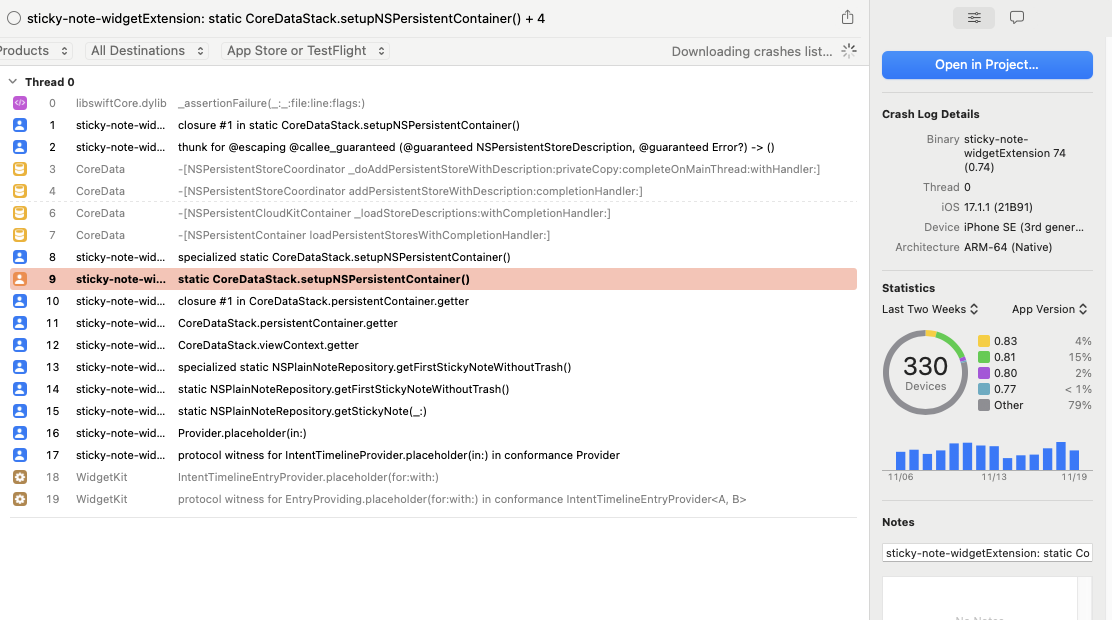Open All Destinations dropdown
The width and height of the screenshot is (1112, 620).
[147, 50]
